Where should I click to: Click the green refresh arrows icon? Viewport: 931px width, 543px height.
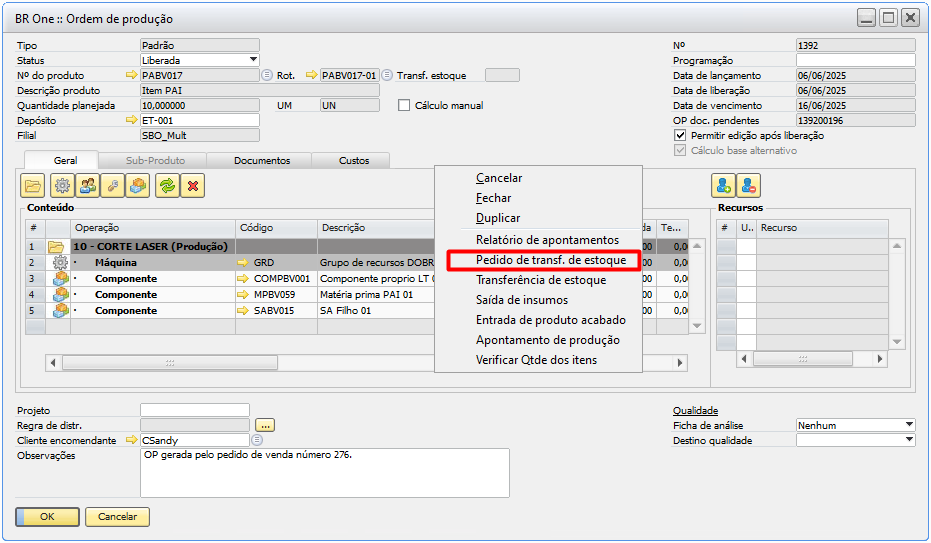click(x=167, y=185)
